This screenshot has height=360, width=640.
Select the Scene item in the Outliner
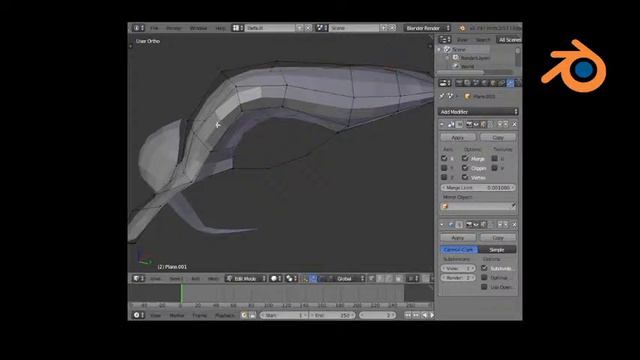(459, 49)
